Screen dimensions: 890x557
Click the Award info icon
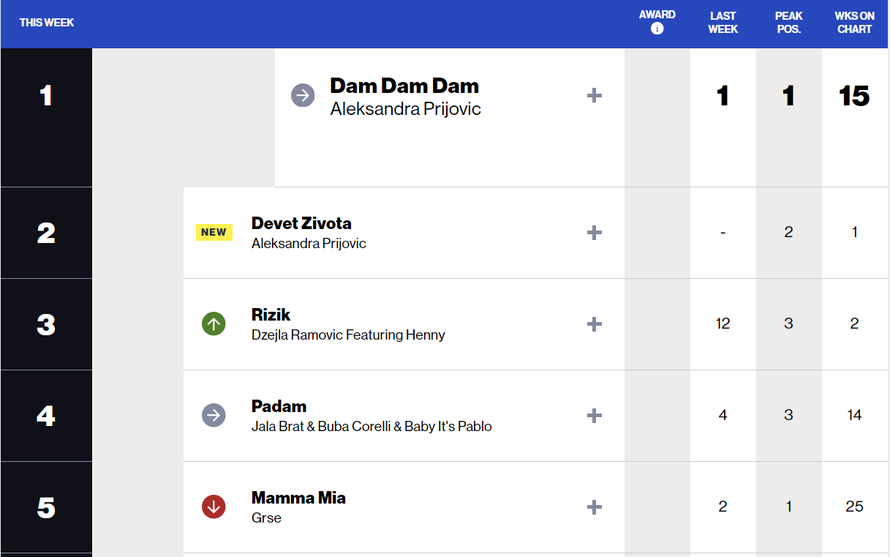pos(657,29)
